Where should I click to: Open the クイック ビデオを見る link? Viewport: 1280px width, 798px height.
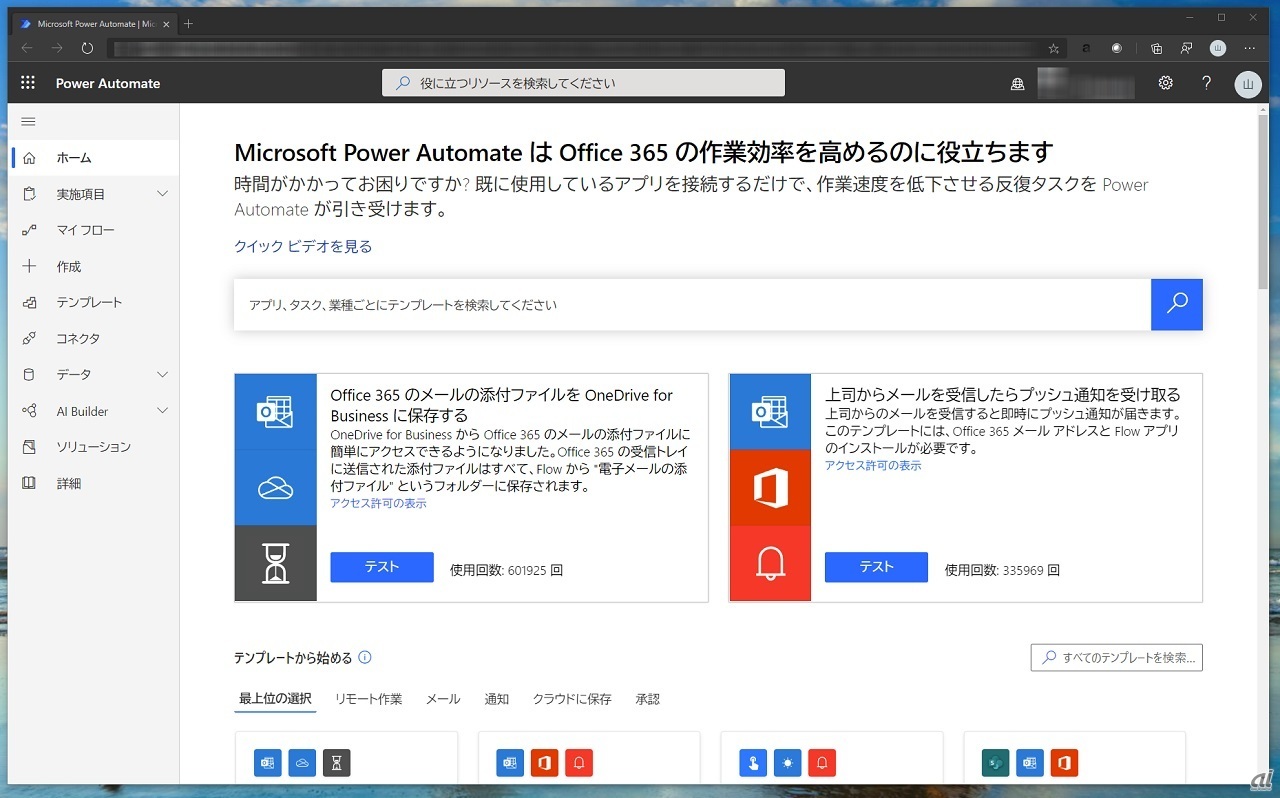(303, 246)
